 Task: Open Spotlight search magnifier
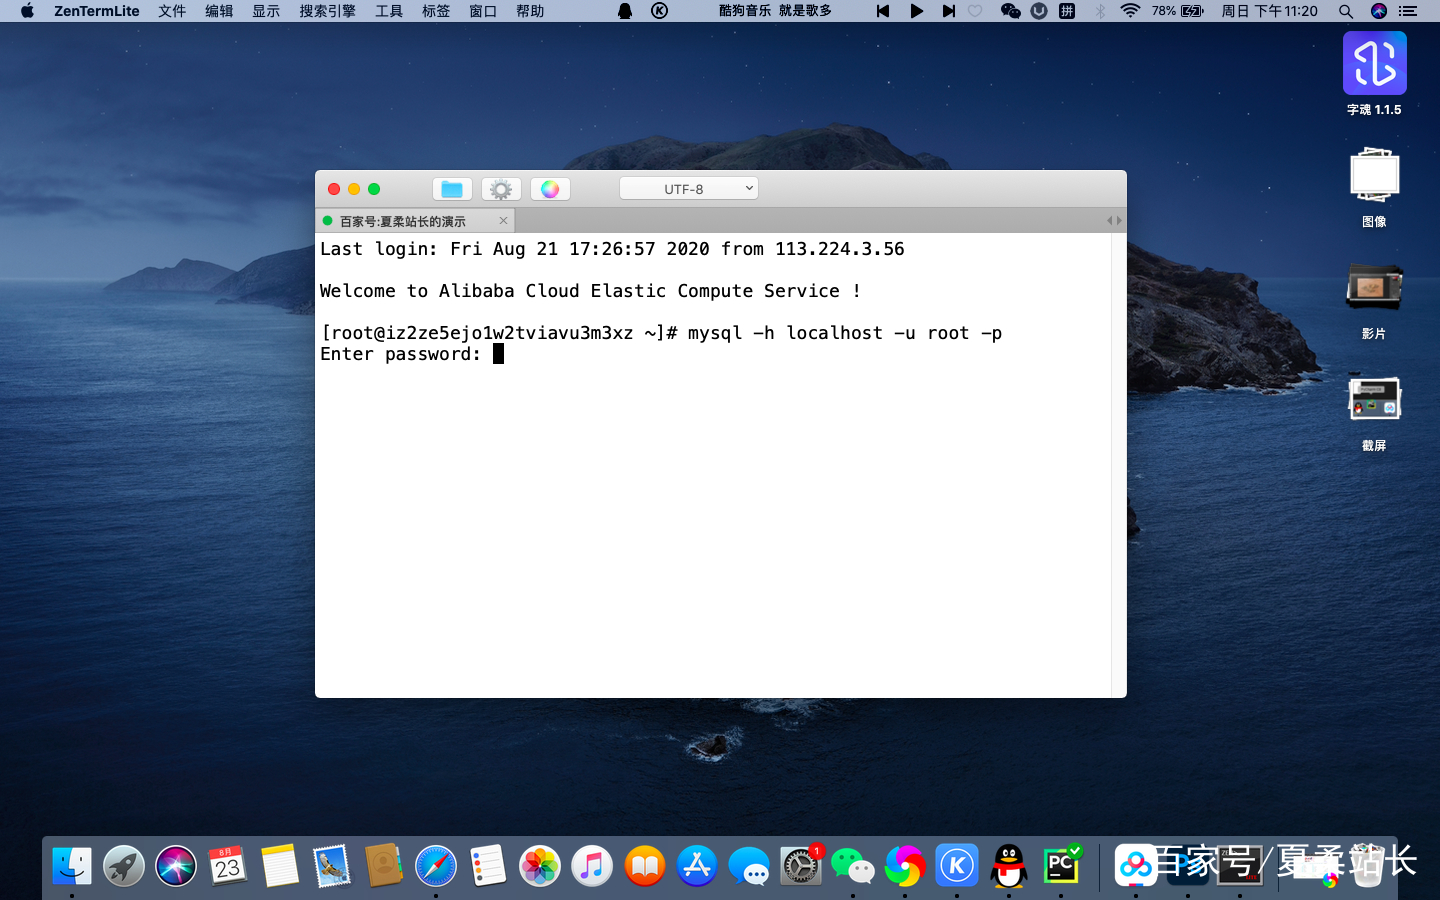click(x=1346, y=11)
